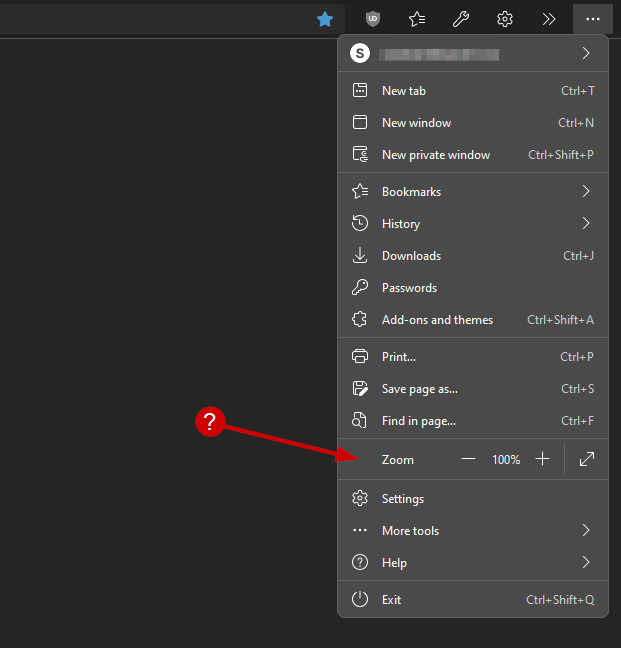Click the Ctrl+Shift+Q shortcut text

[x=560, y=600]
